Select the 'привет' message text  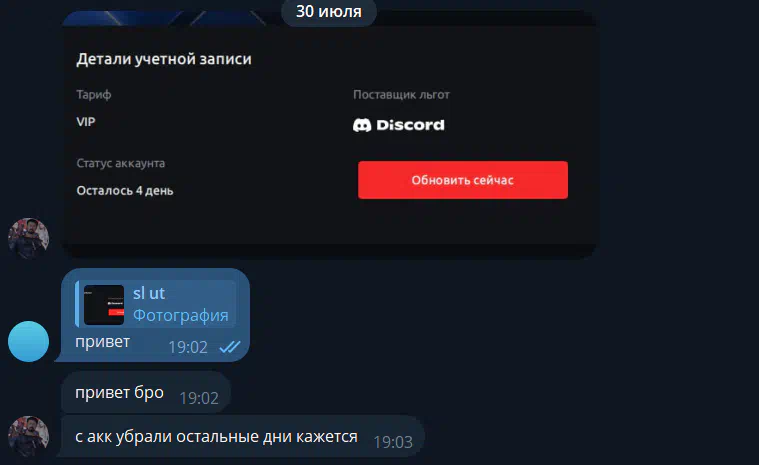[103, 342]
